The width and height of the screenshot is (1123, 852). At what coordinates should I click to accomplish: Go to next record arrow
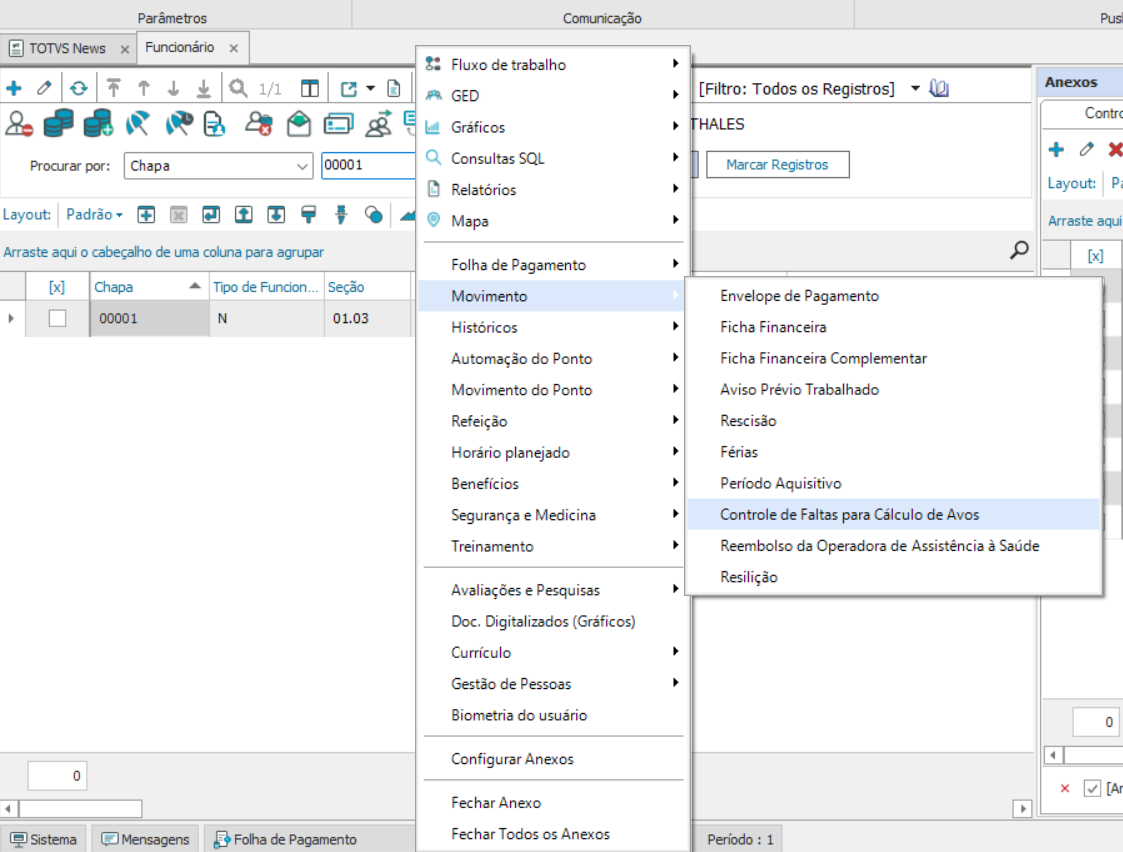tap(173, 88)
